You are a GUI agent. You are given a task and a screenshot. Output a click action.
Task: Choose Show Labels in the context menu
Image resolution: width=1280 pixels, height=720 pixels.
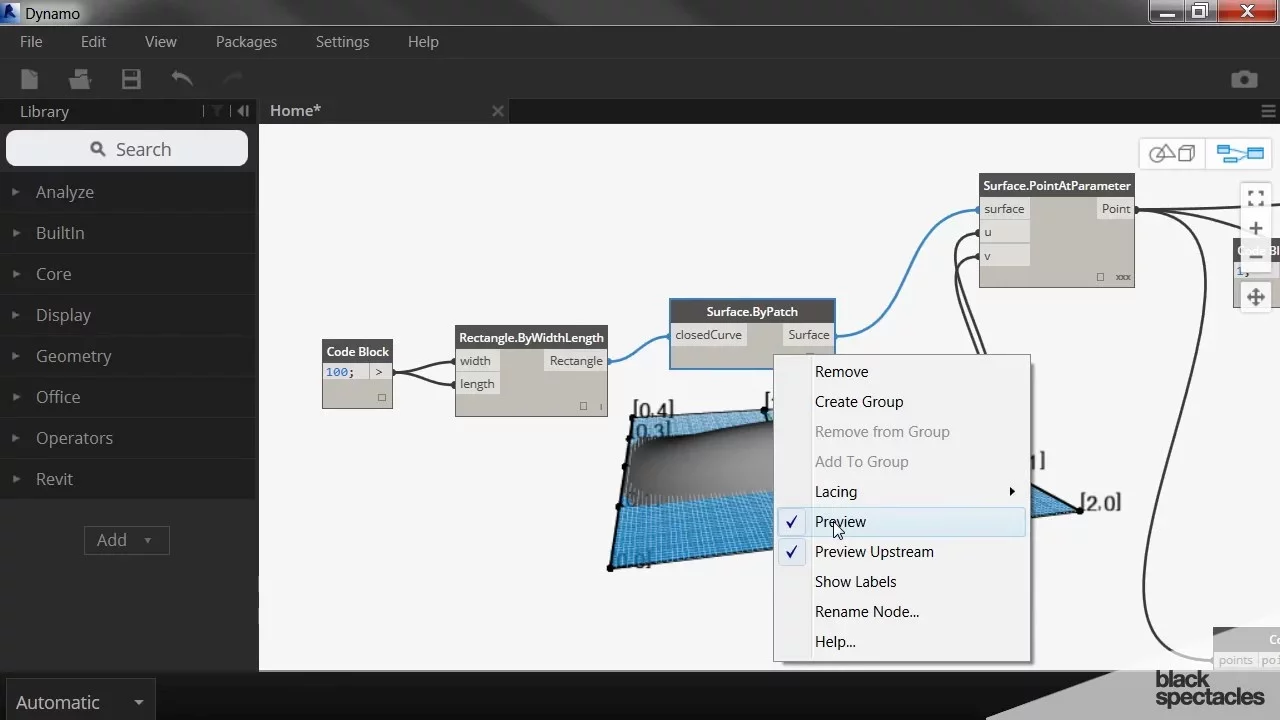tap(901, 581)
